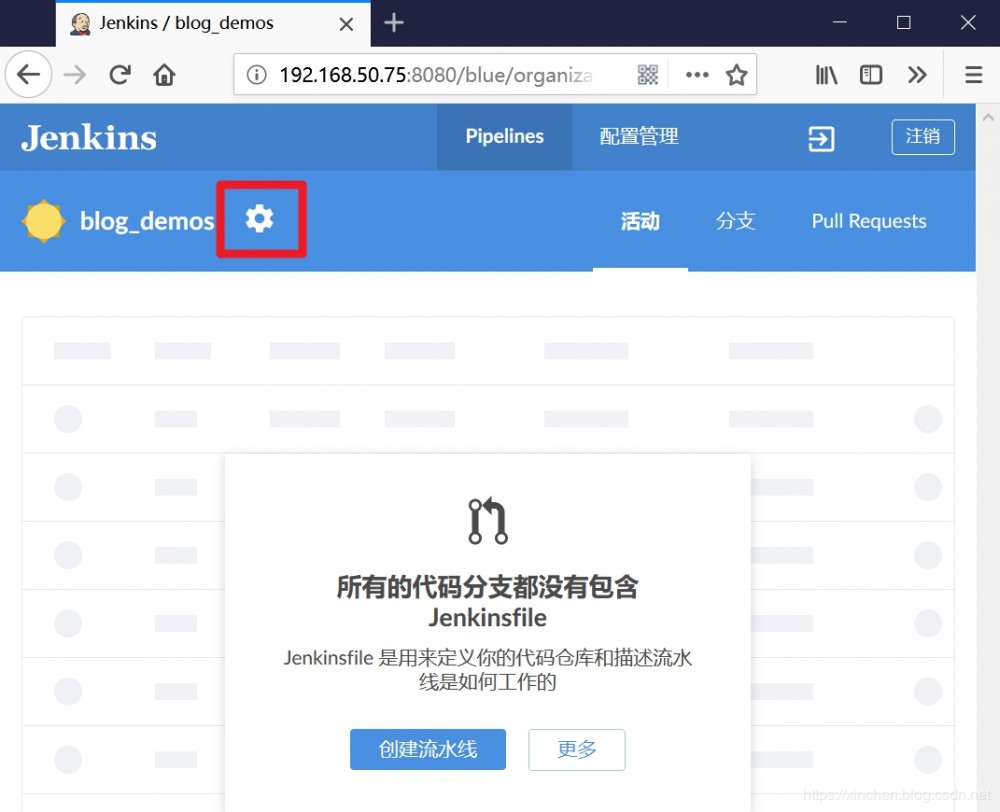Click the 创建流水线 button
1000x812 pixels.
coord(427,749)
